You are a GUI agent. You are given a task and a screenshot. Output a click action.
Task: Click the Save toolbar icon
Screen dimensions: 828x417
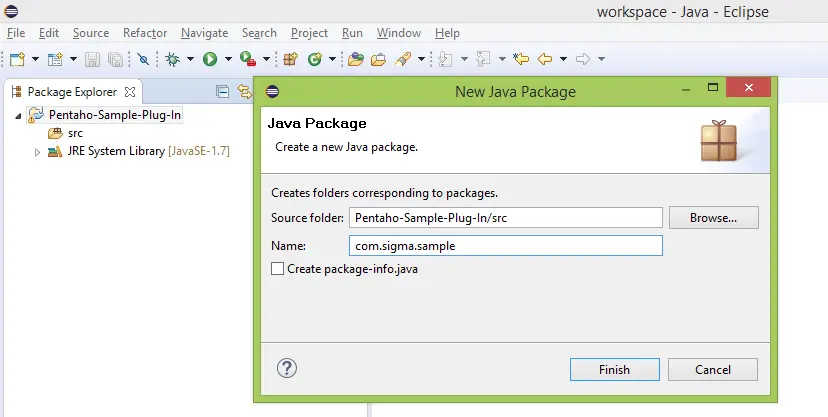tap(92, 59)
